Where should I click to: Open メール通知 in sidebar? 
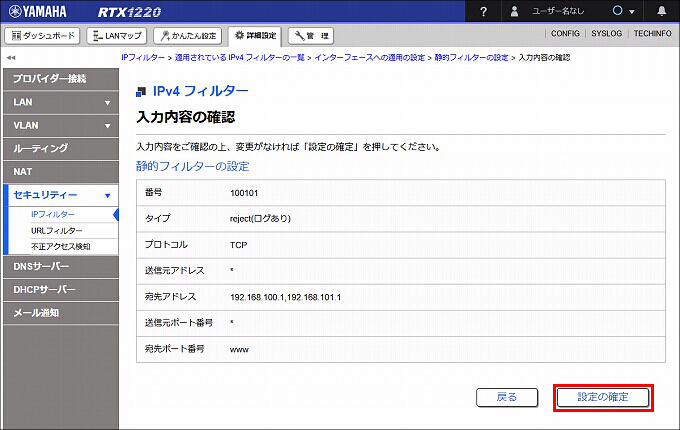(61, 313)
